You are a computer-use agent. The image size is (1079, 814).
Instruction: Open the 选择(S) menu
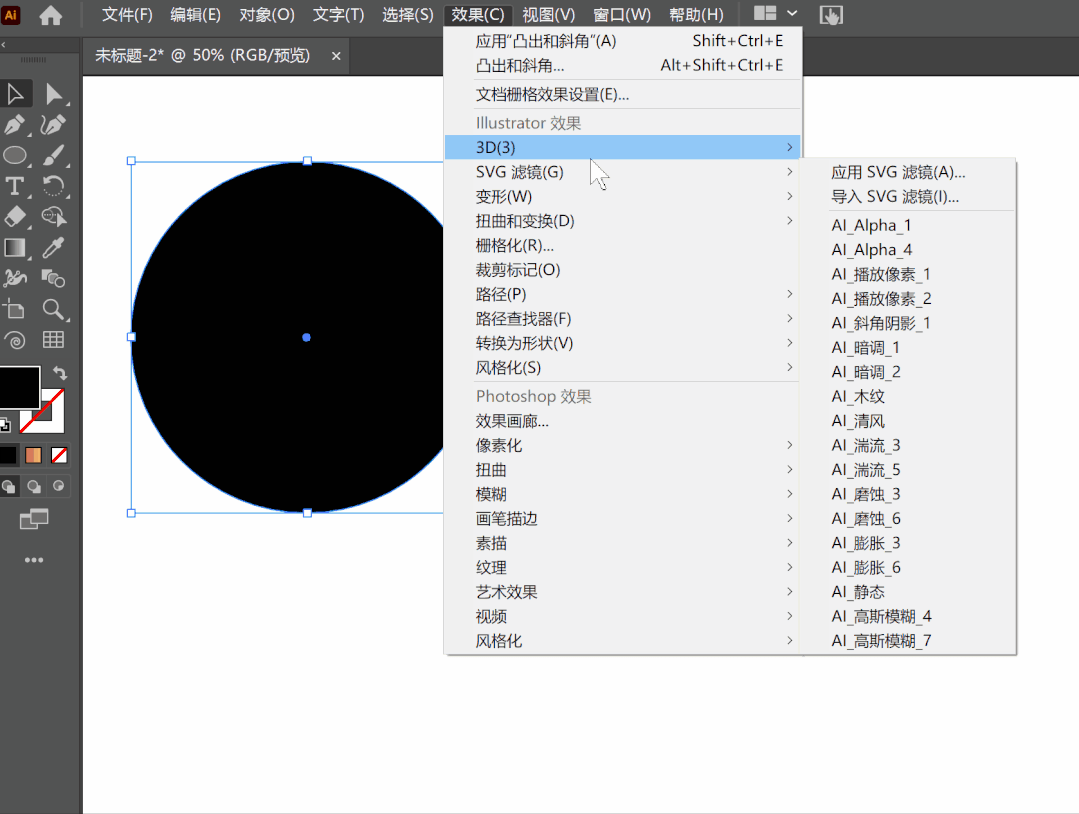[x=408, y=14]
